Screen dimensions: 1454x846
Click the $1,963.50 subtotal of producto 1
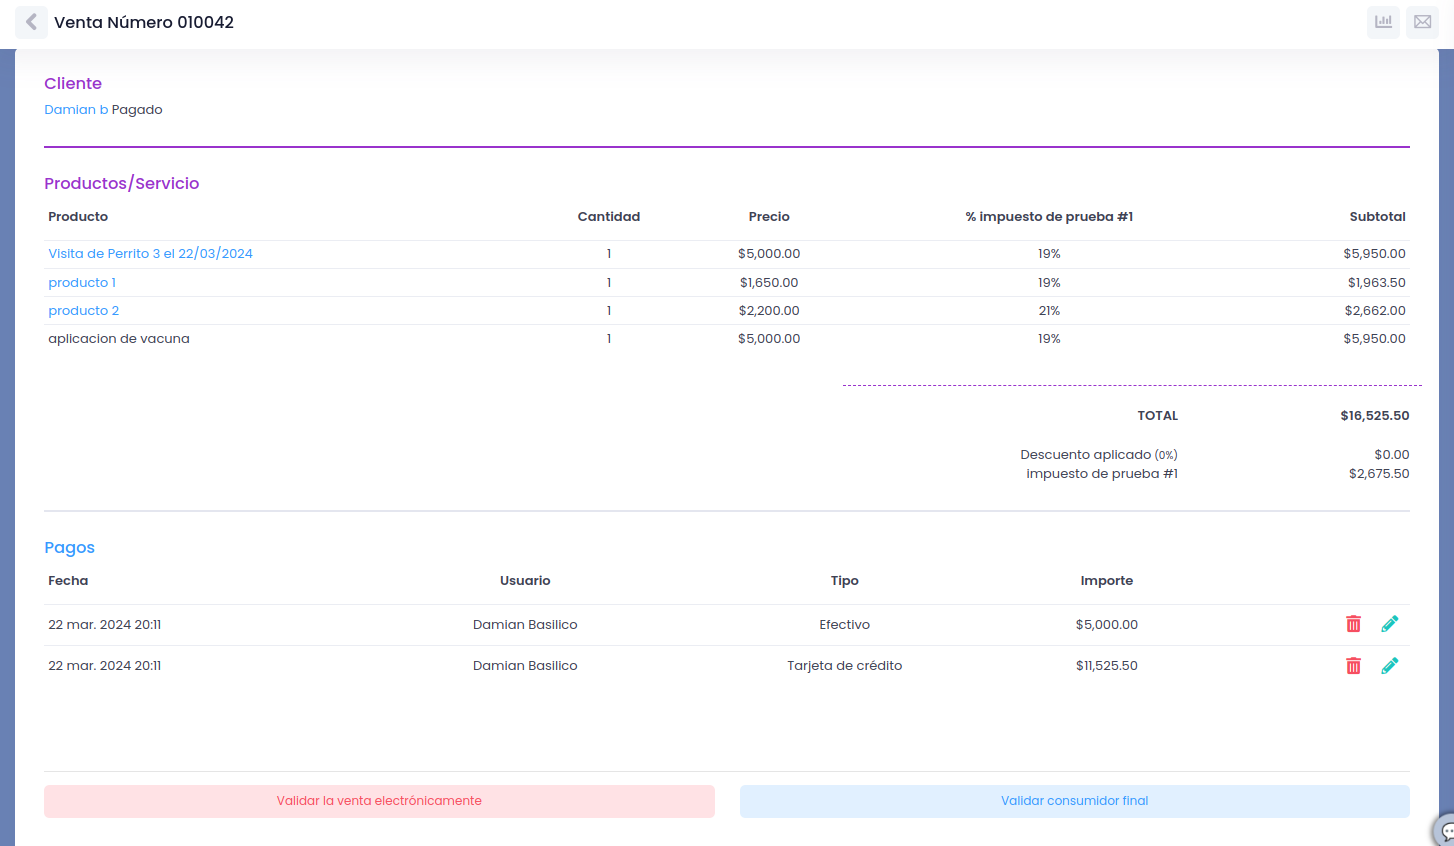[1377, 283]
